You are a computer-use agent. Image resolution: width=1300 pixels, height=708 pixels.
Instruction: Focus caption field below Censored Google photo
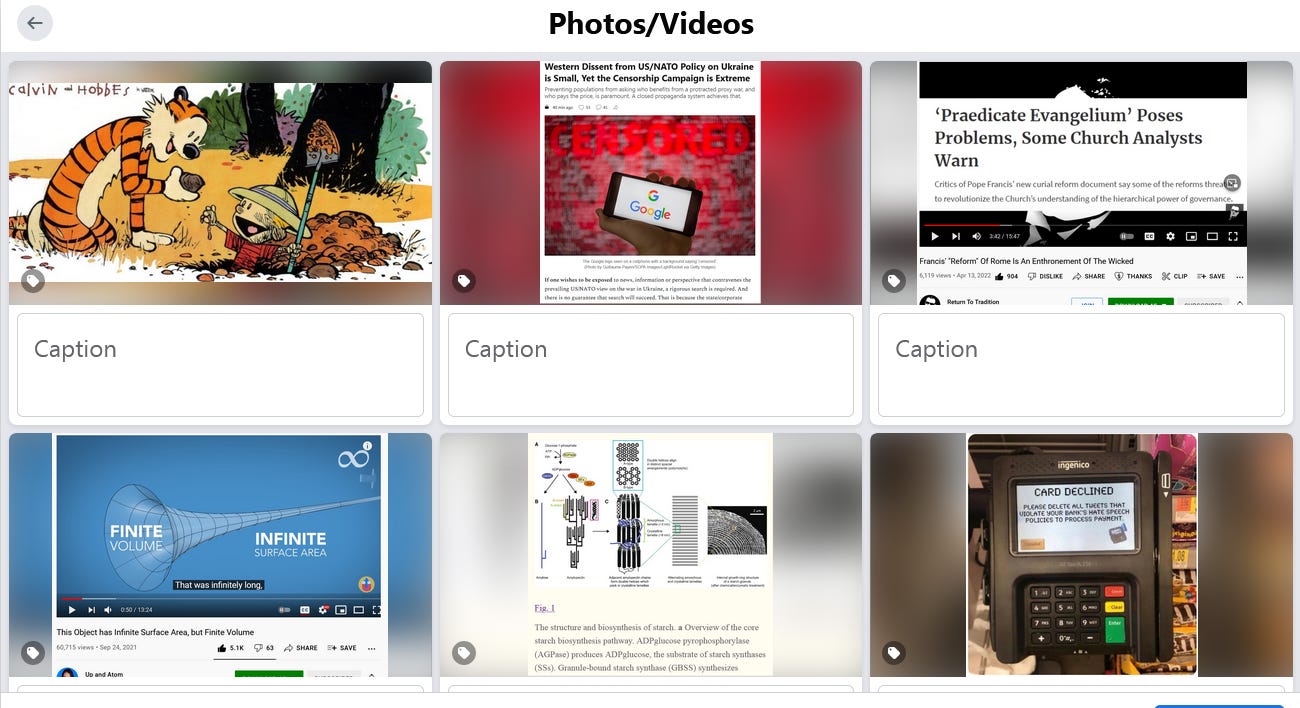(x=651, y=365)
